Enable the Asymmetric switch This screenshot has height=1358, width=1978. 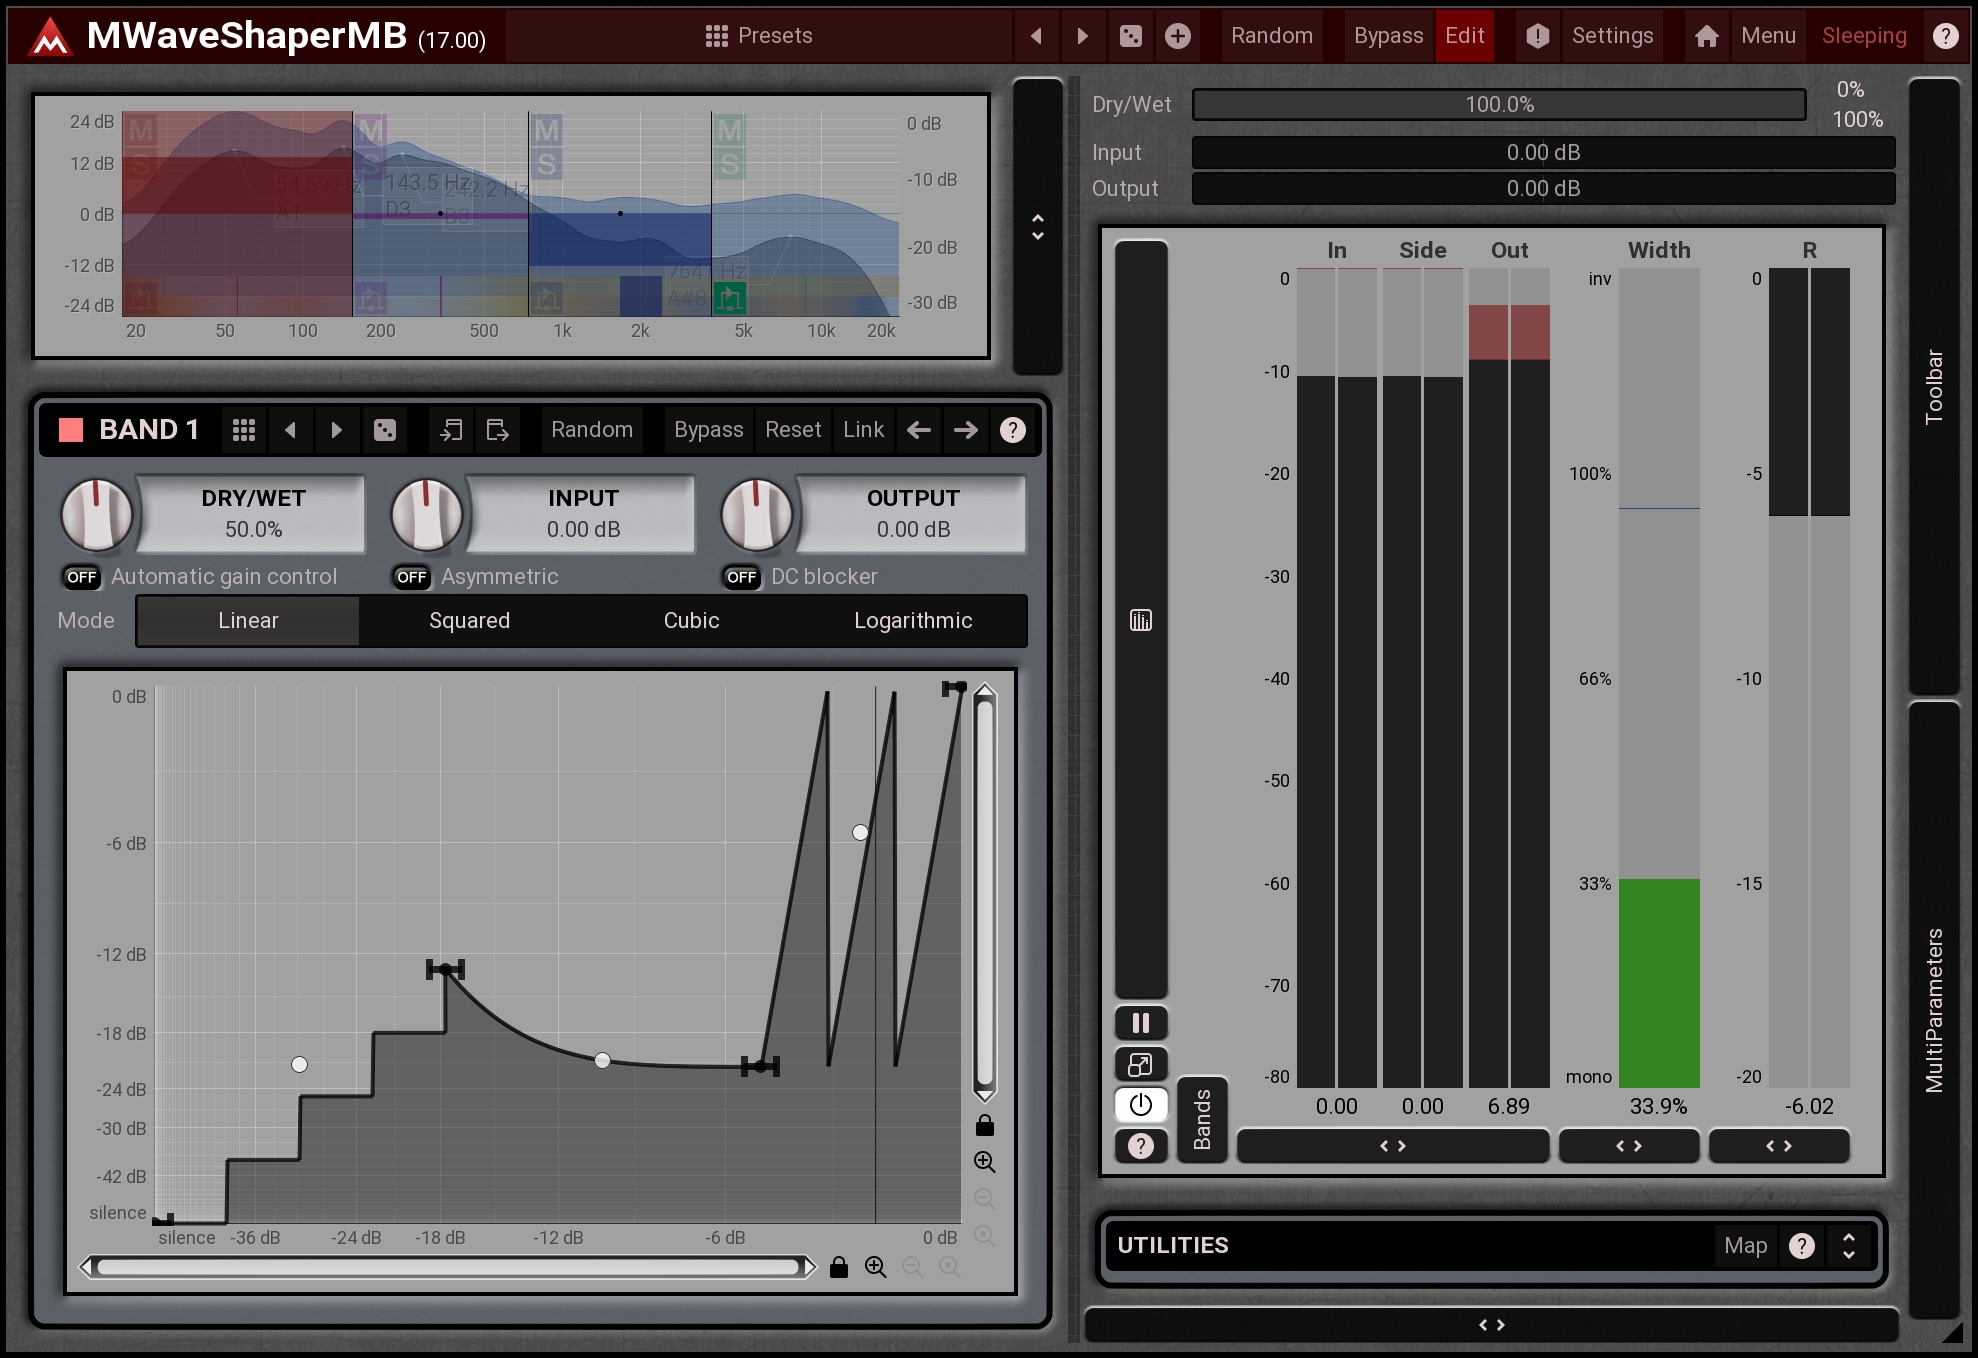pos(412,577)
